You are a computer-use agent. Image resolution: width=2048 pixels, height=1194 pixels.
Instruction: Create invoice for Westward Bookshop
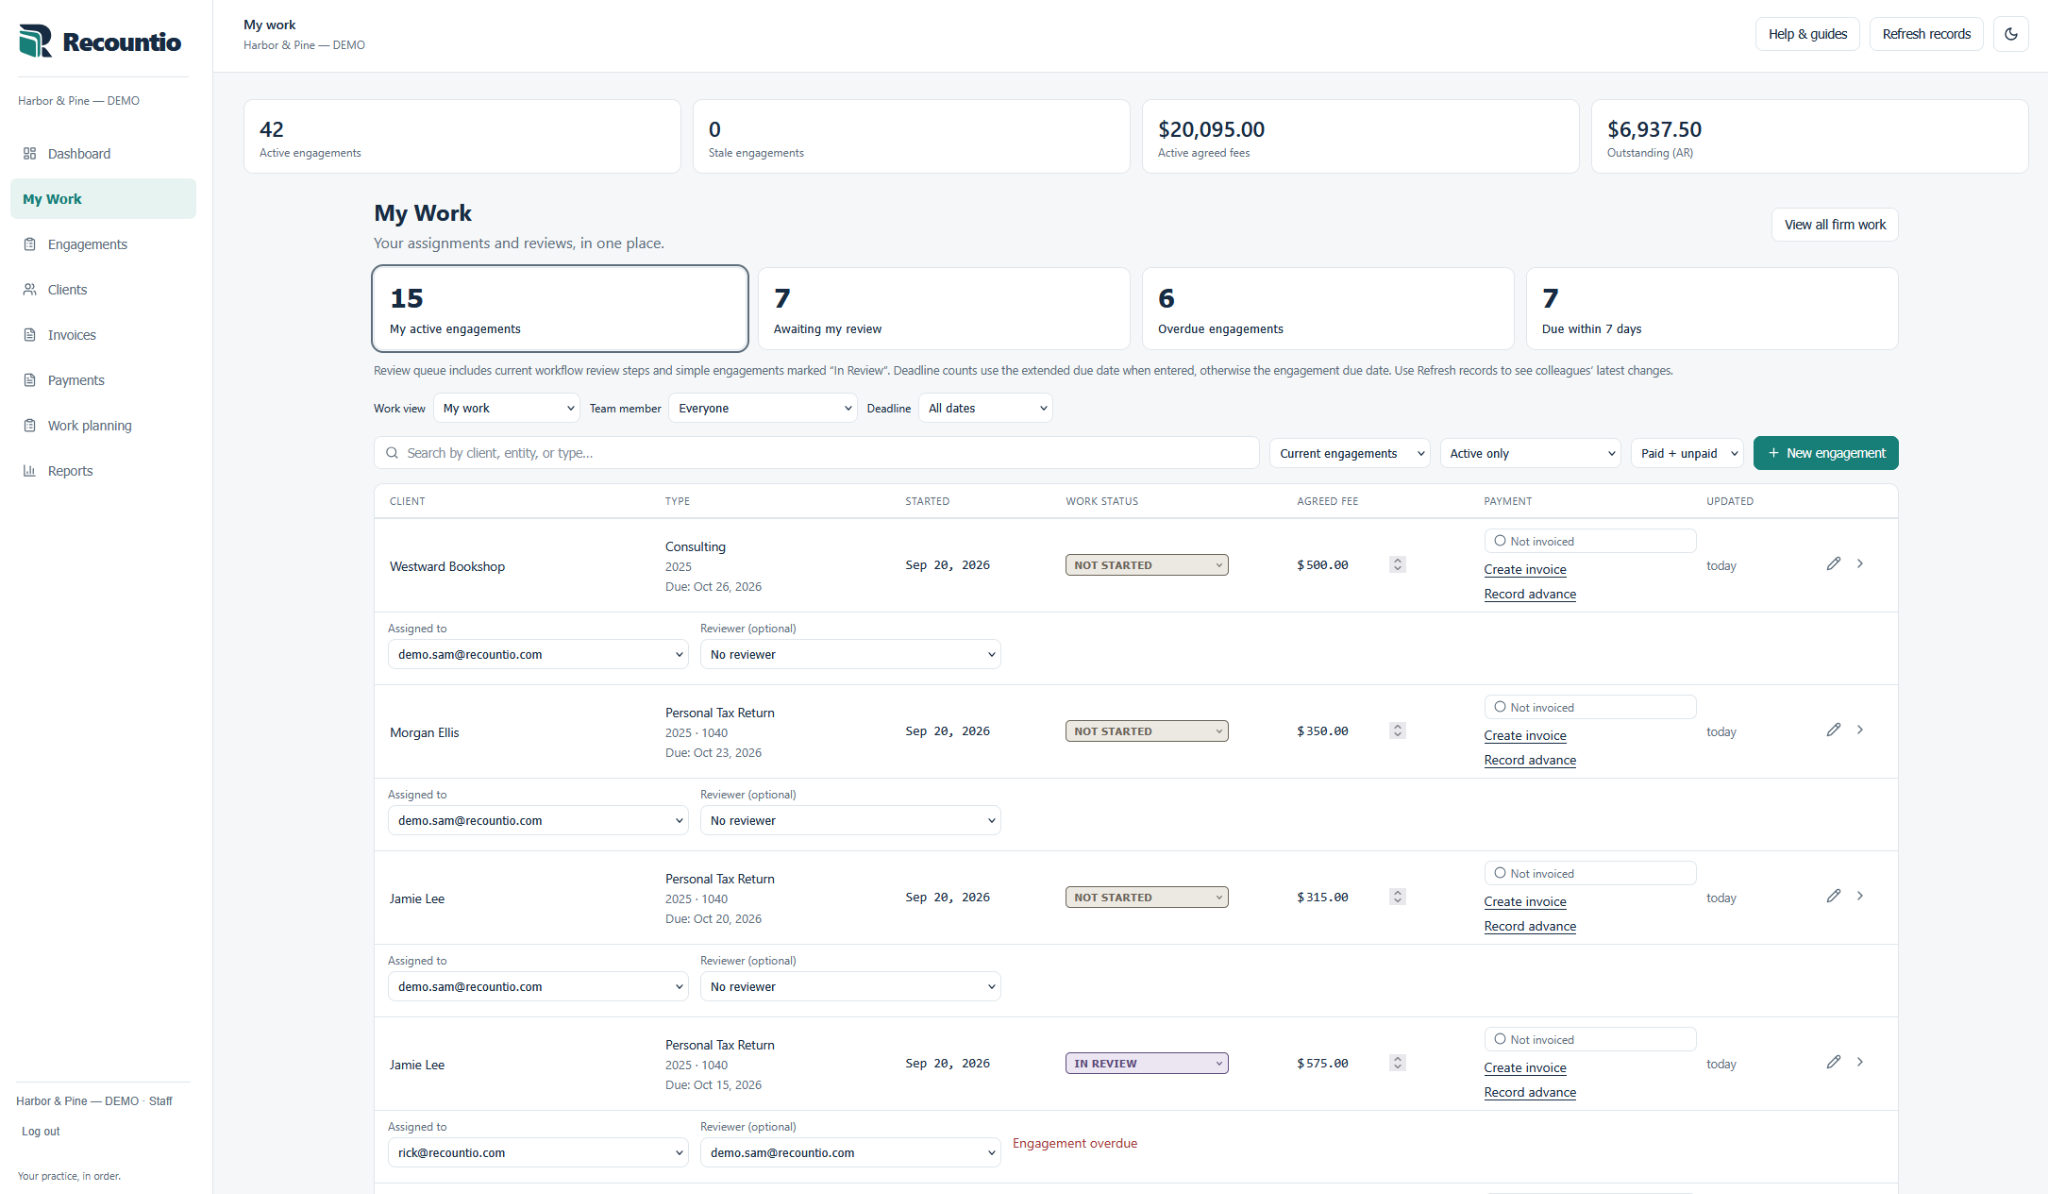click(1525, 569)
